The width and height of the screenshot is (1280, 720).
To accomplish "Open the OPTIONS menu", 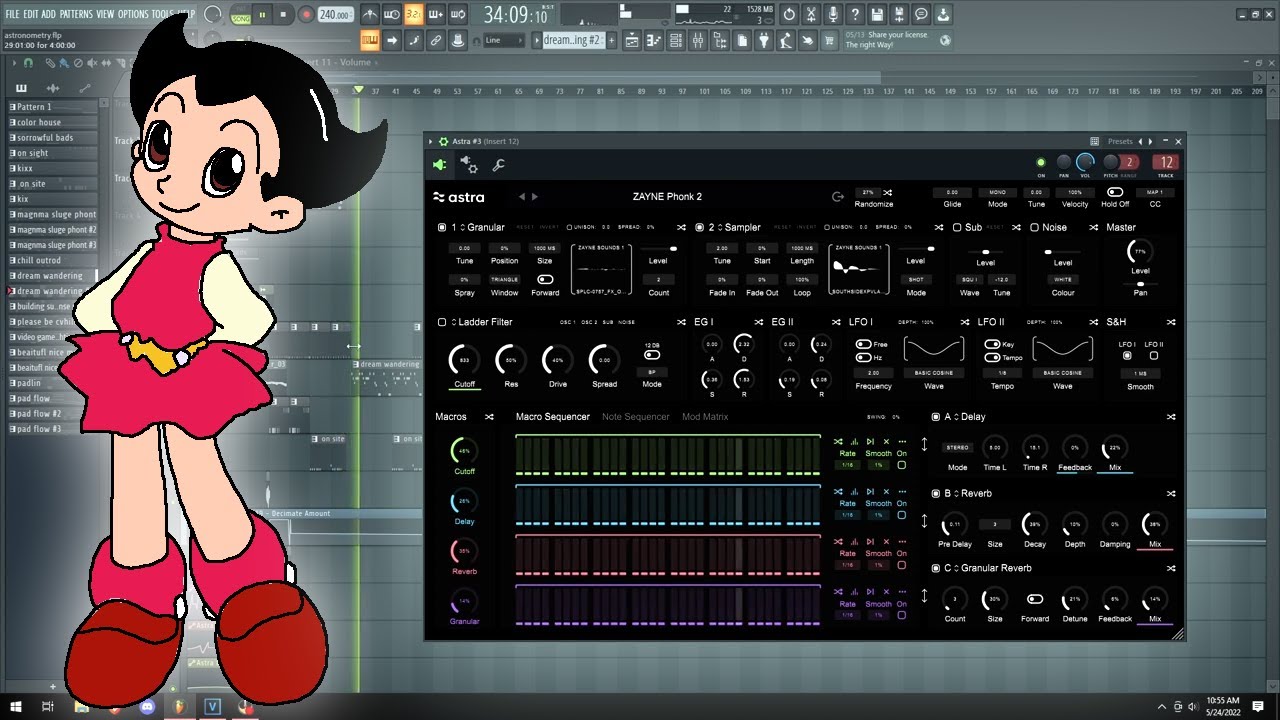I will [x=133, y=14].
